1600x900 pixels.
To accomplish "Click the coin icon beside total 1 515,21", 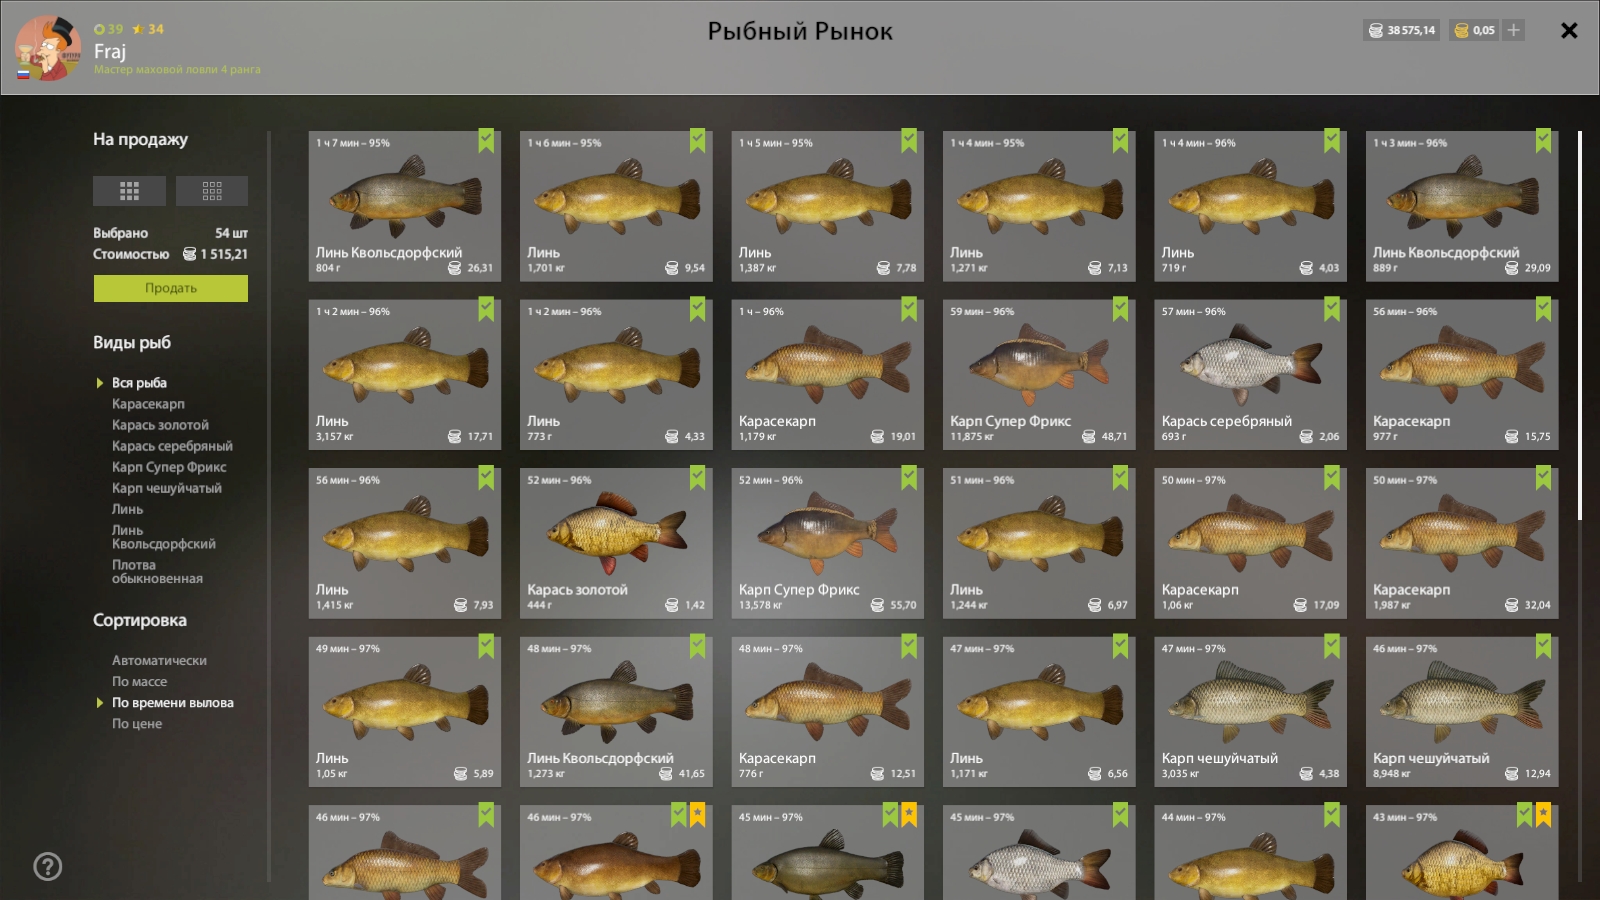I will tap(189, 254).
